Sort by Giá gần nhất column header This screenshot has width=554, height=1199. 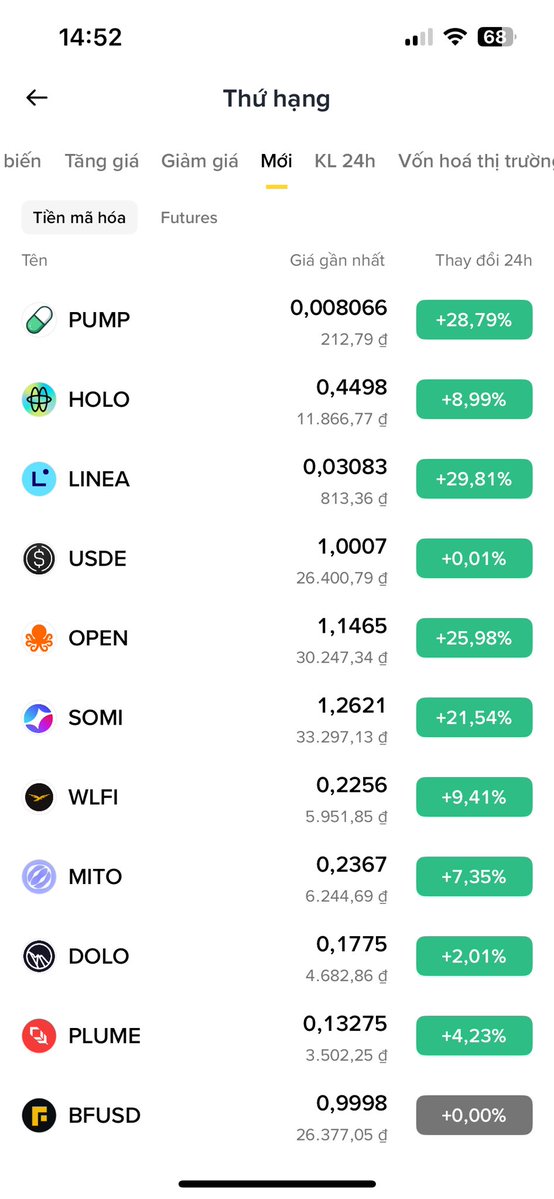pyautogui.click(x=337, y=261)
